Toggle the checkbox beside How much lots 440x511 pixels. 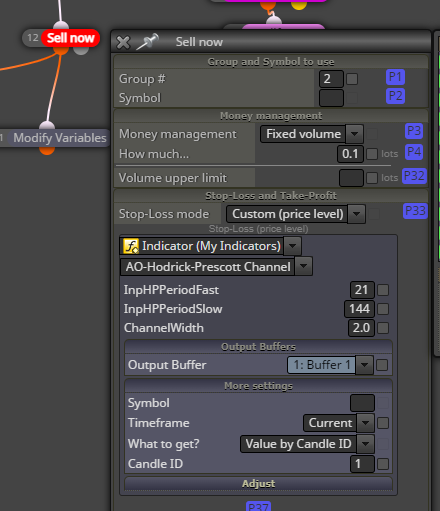click(x=372, y=154)
